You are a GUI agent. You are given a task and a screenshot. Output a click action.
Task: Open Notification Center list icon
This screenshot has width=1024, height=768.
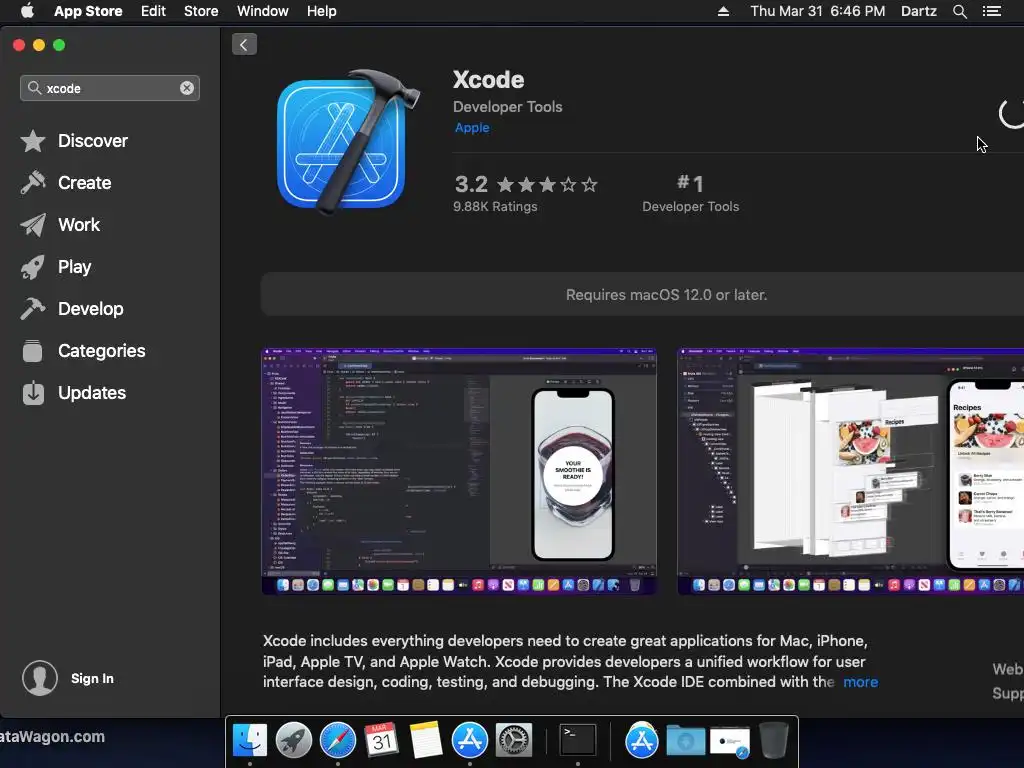(x=992, y=11)
